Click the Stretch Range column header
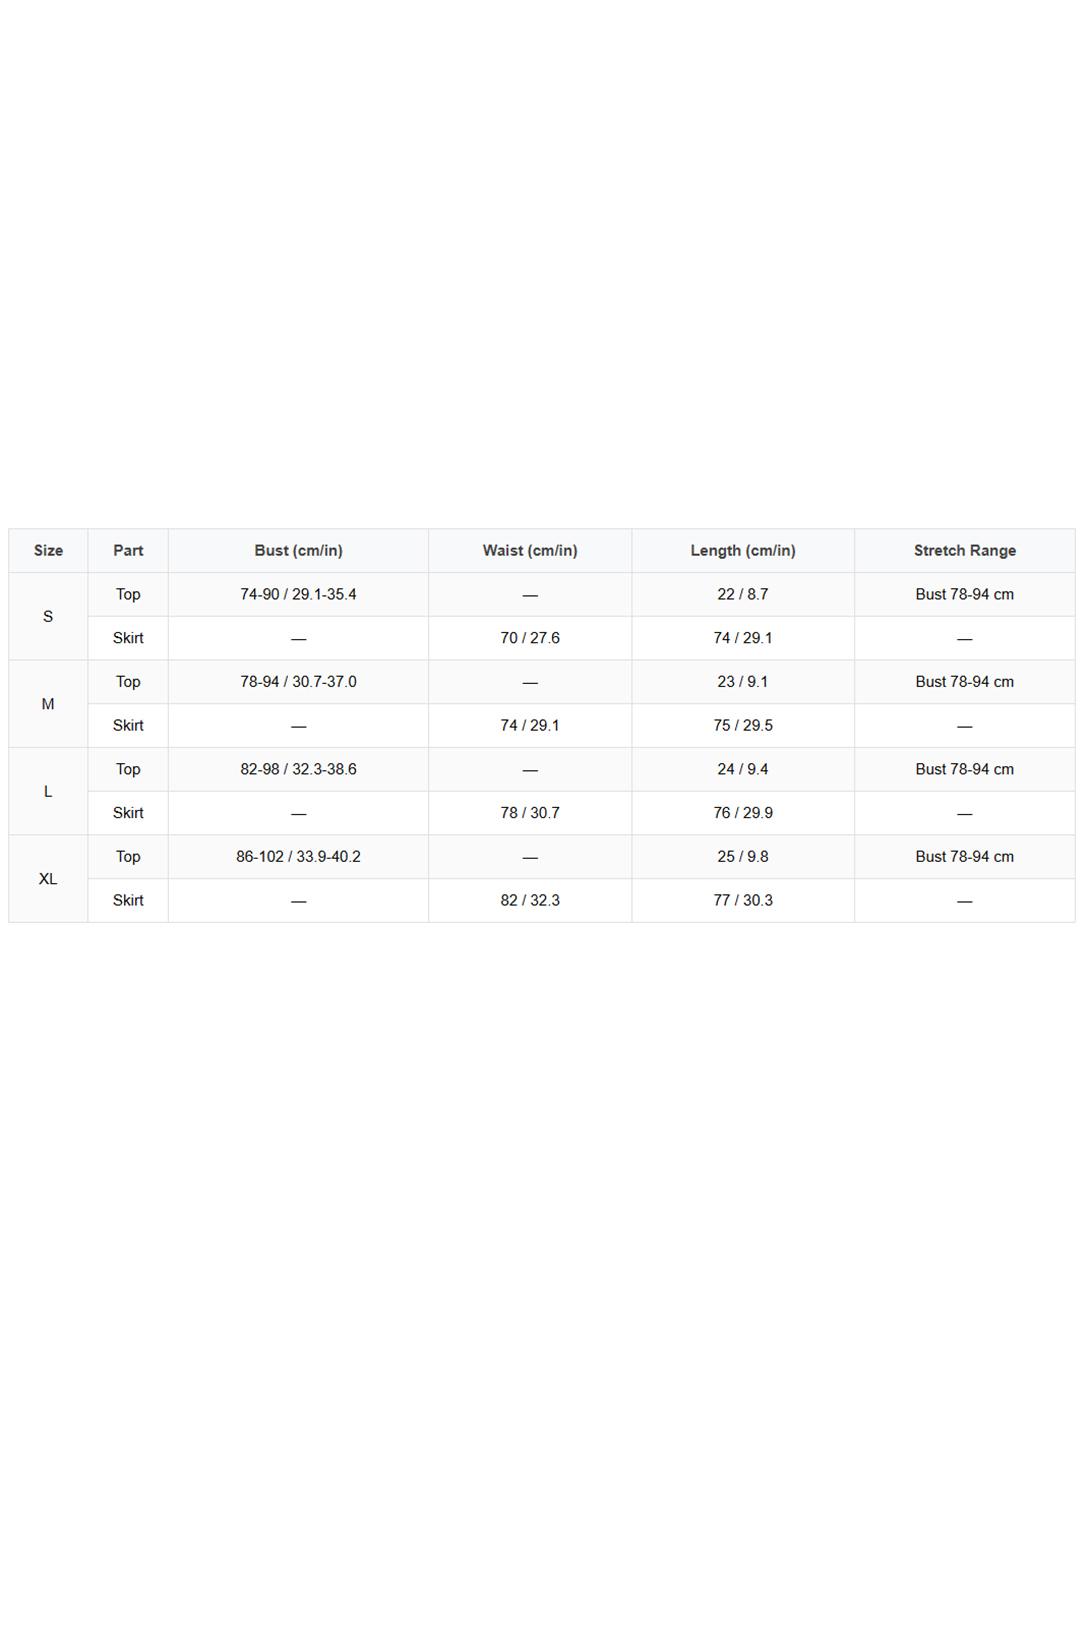Image resolution: width=1088 pixels, height=1632 pixels. [965, 551]
